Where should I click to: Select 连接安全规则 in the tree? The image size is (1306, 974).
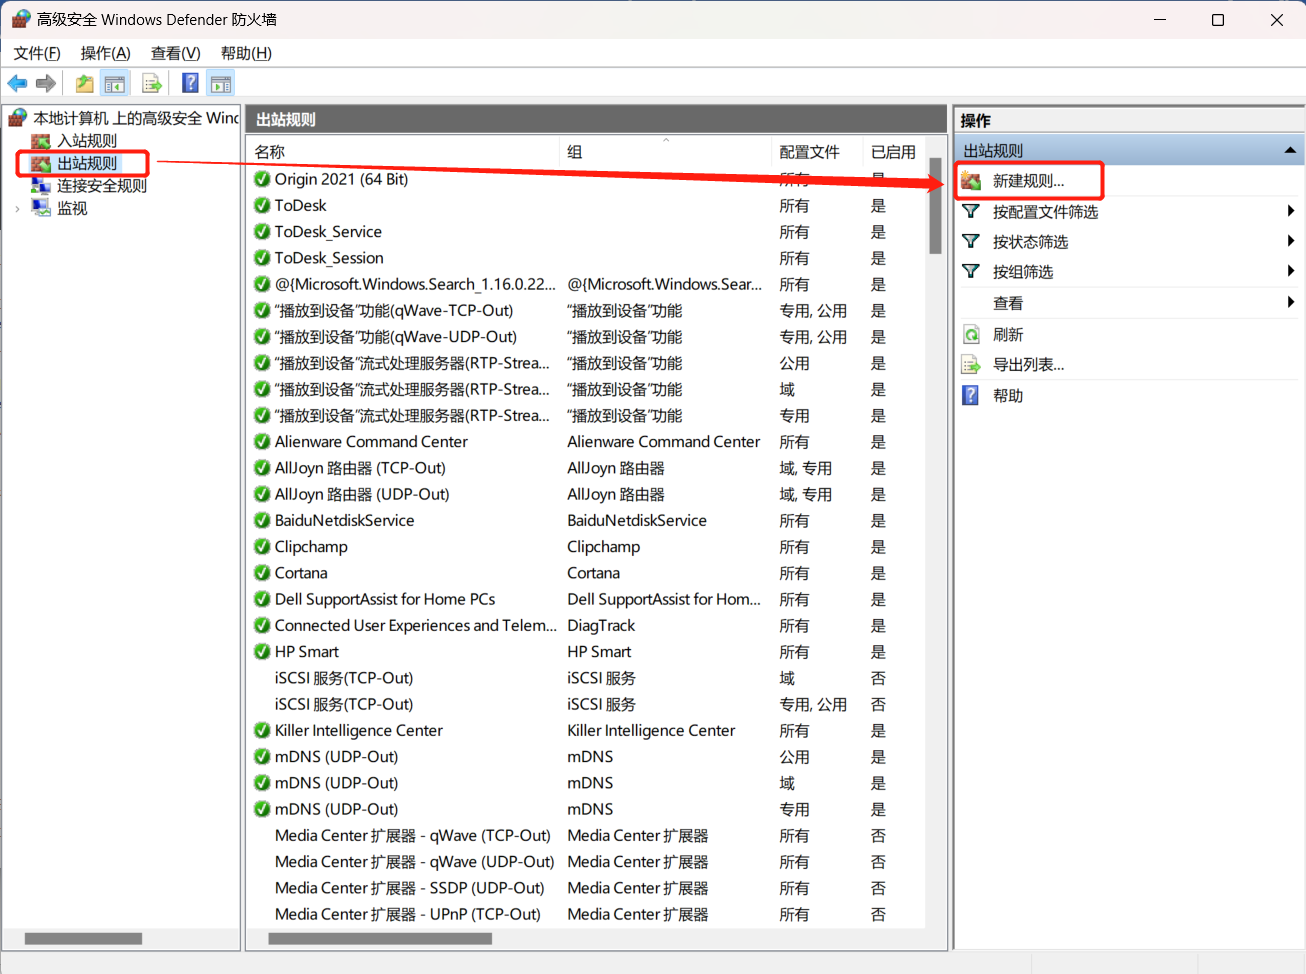pos(102,185)
